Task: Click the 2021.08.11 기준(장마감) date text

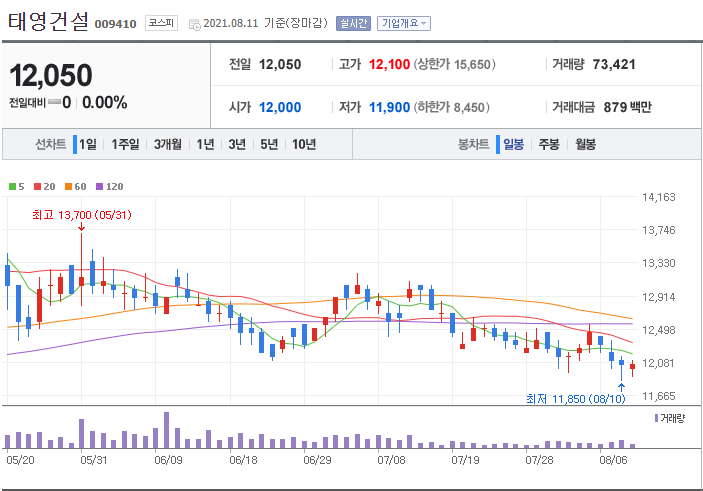Action: 265,23
